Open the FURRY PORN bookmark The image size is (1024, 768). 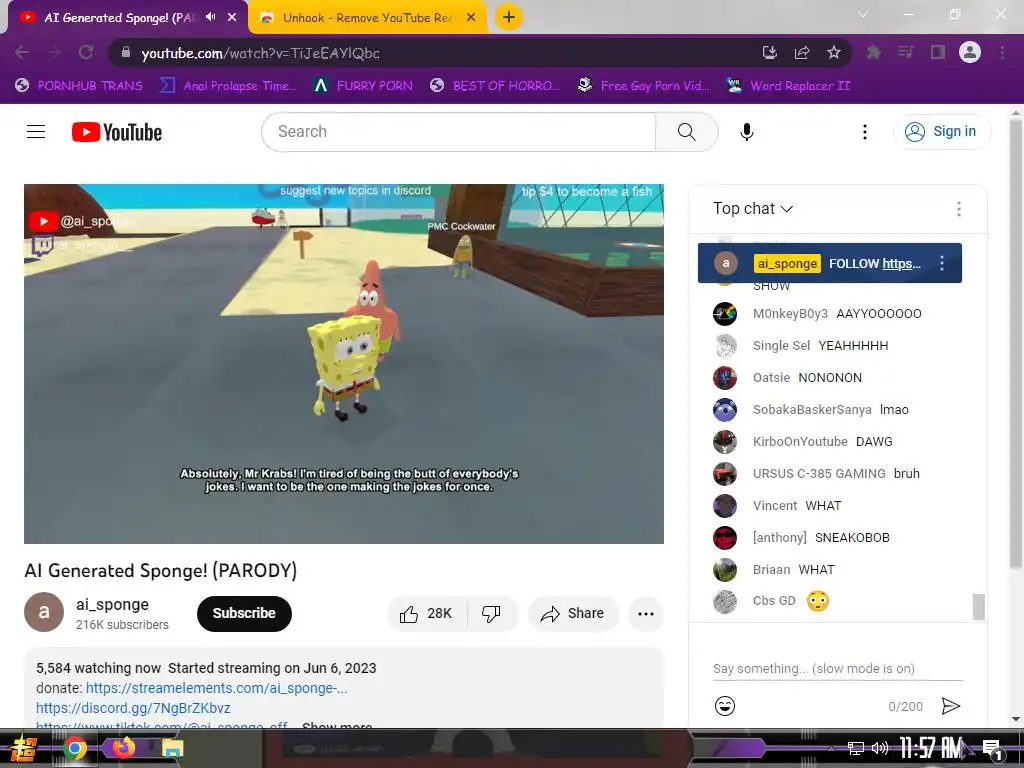coord(363,86)
